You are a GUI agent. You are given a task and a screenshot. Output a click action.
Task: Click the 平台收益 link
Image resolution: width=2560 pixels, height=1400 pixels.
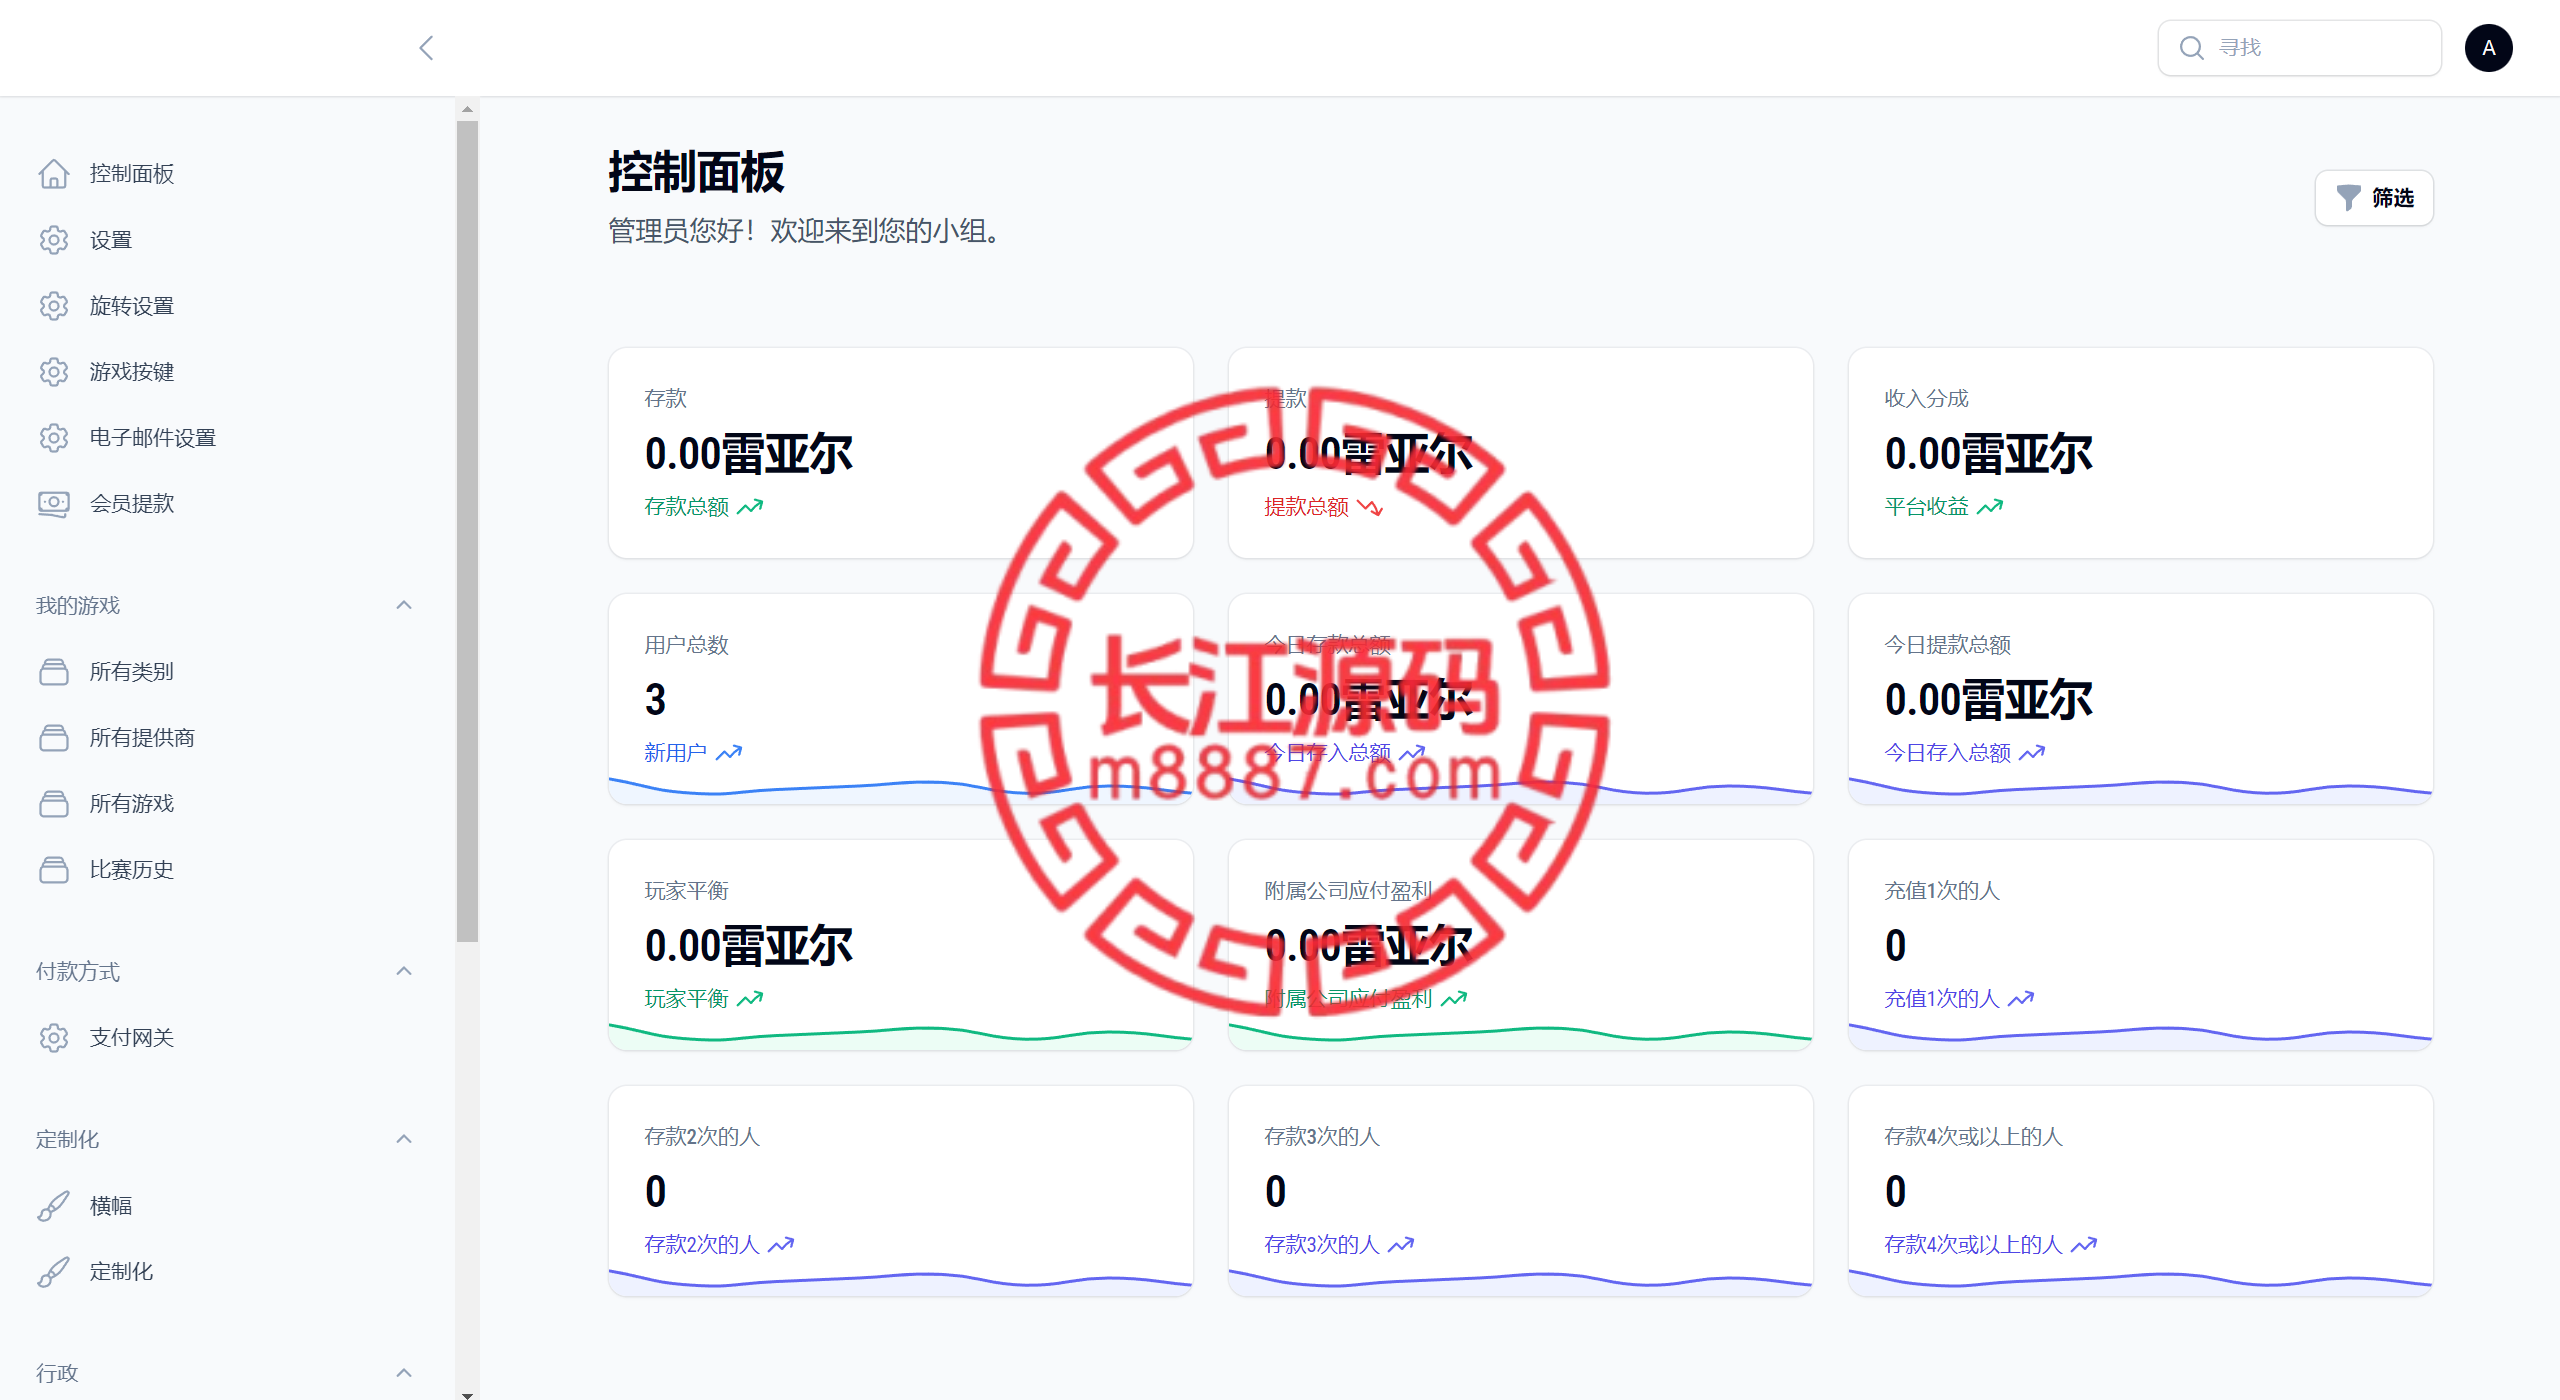point(1927,507)
